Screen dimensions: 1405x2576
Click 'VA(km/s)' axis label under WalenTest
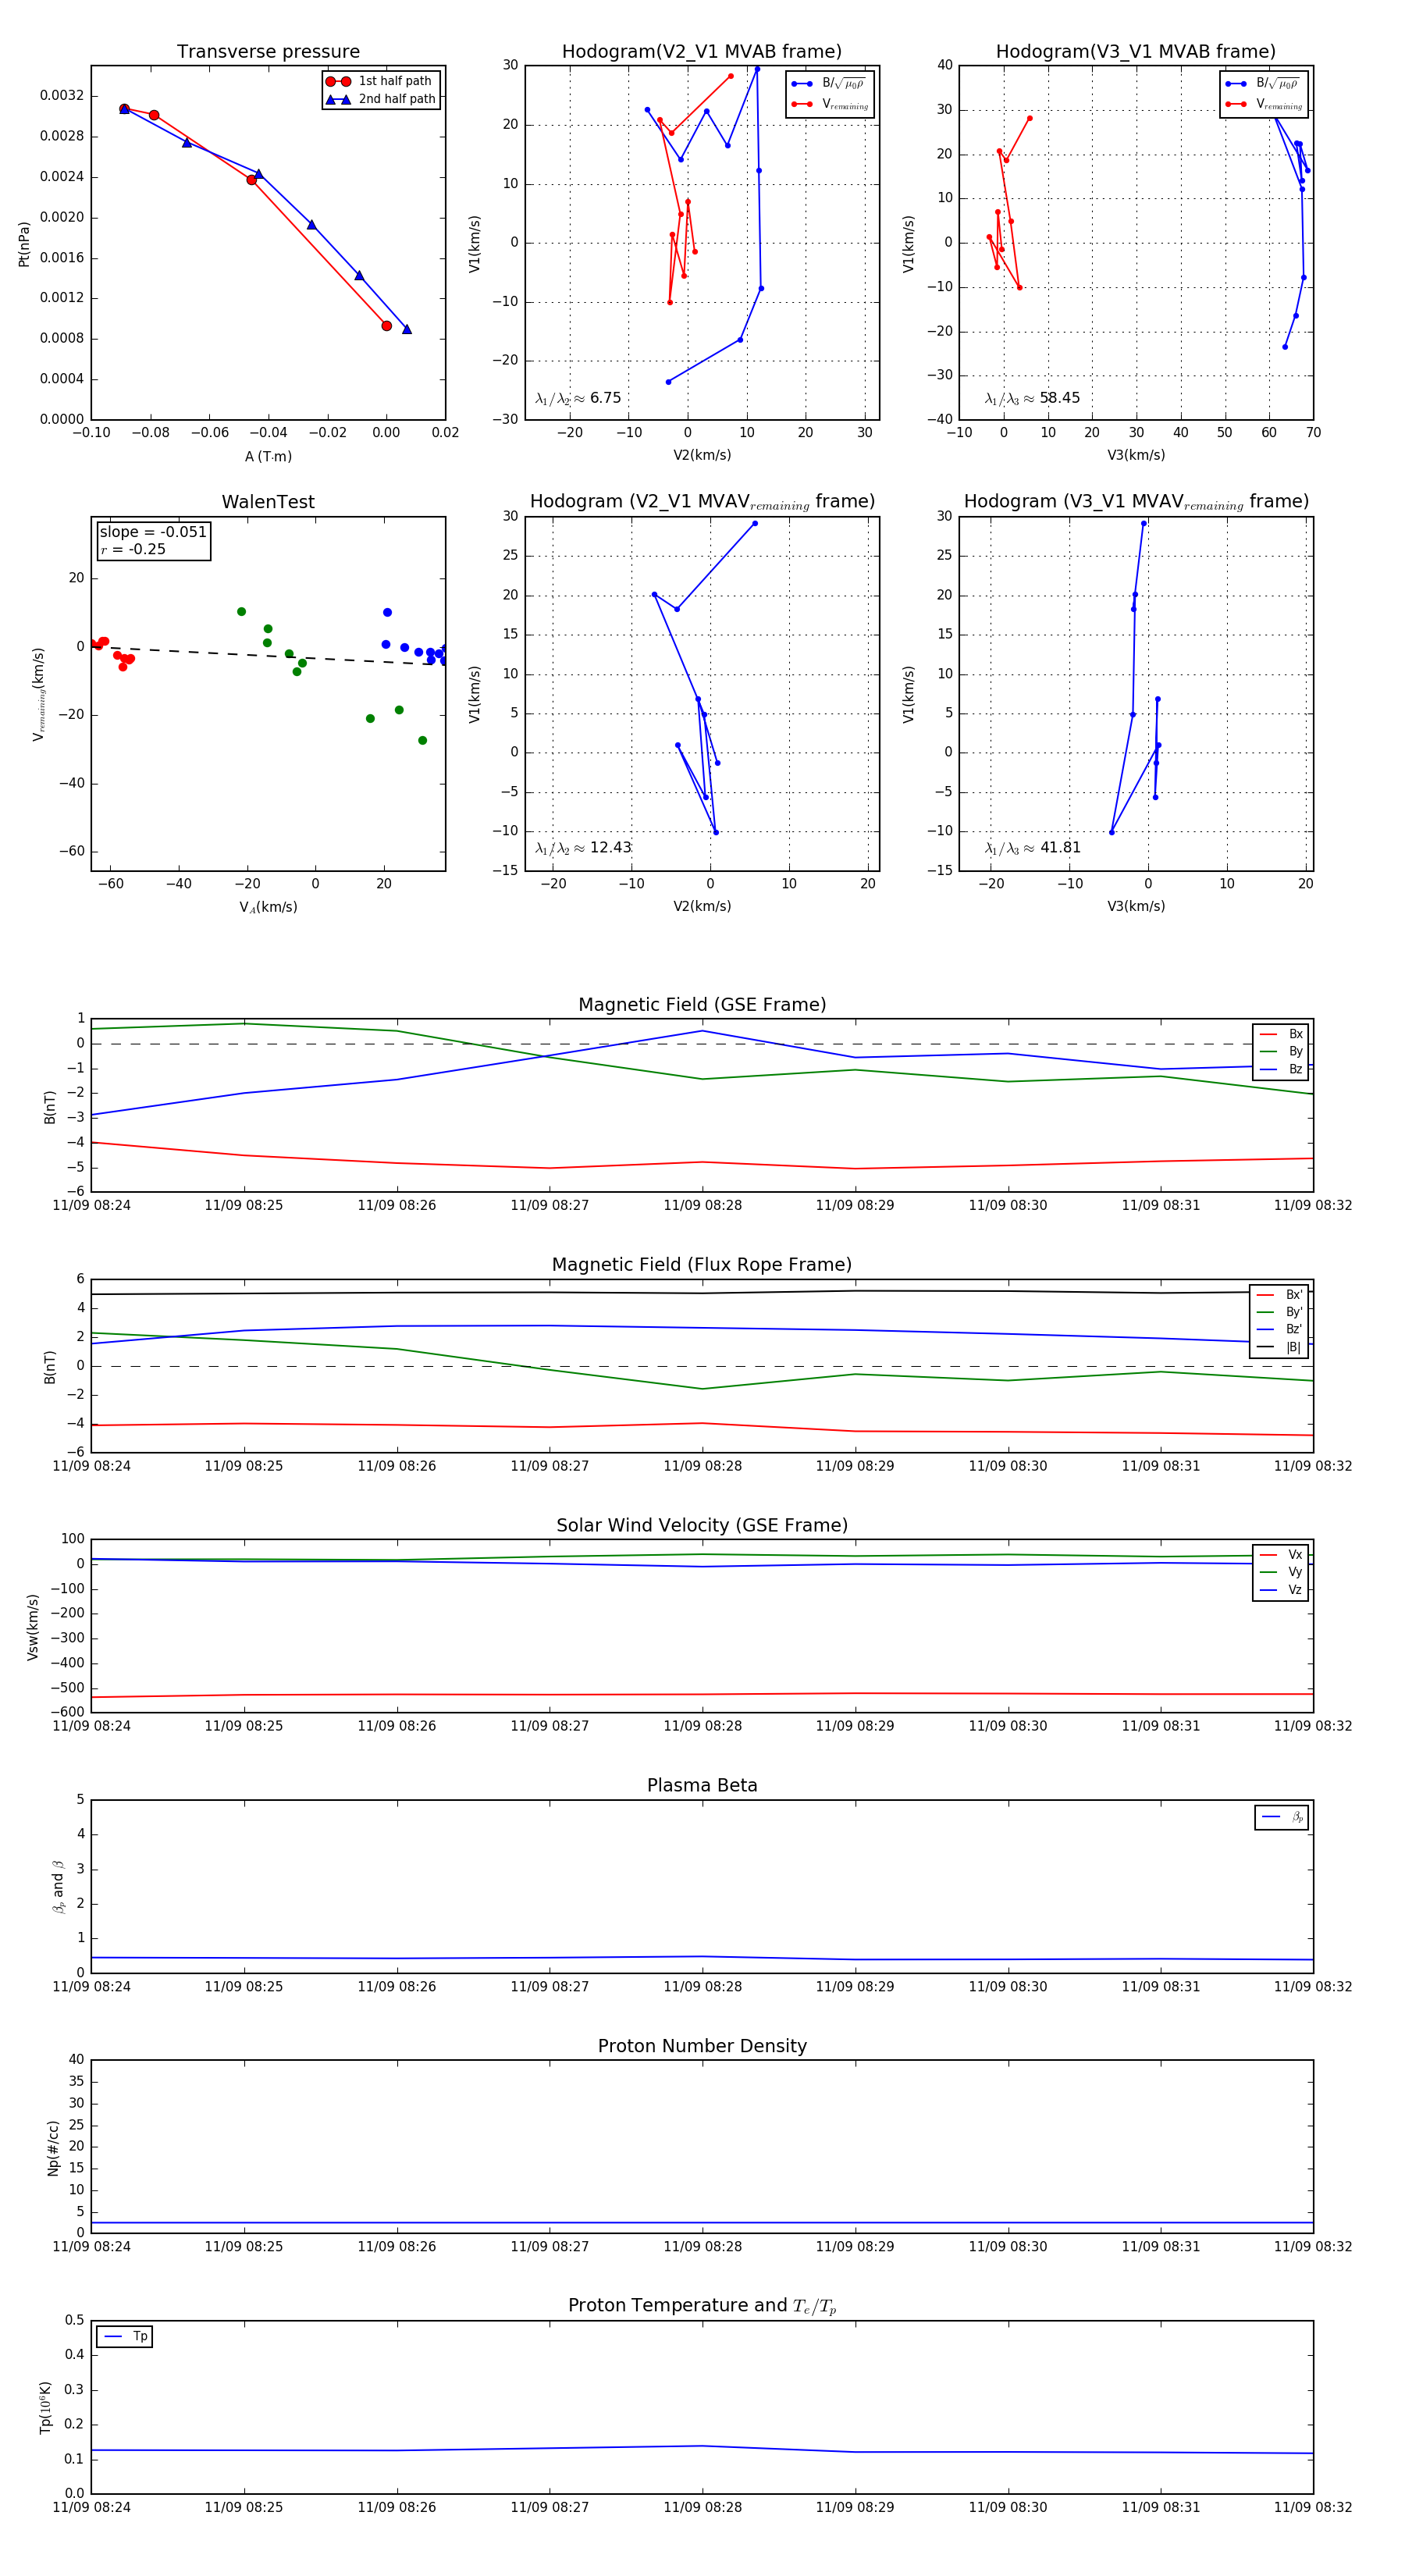tap(268, 907)
